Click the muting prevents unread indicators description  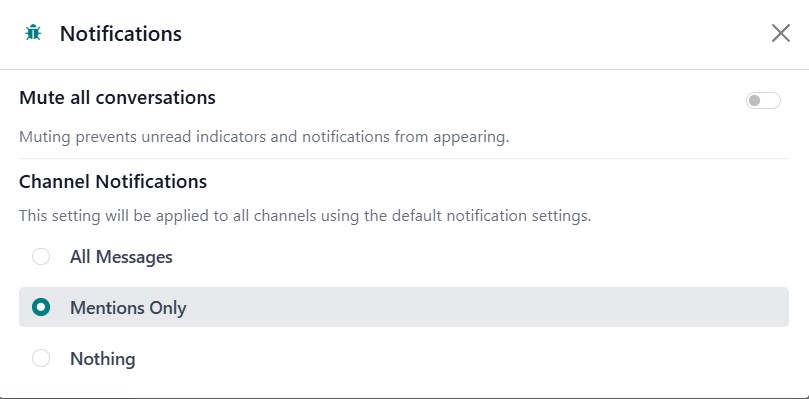pyautogui.click(x=264, y=137)
